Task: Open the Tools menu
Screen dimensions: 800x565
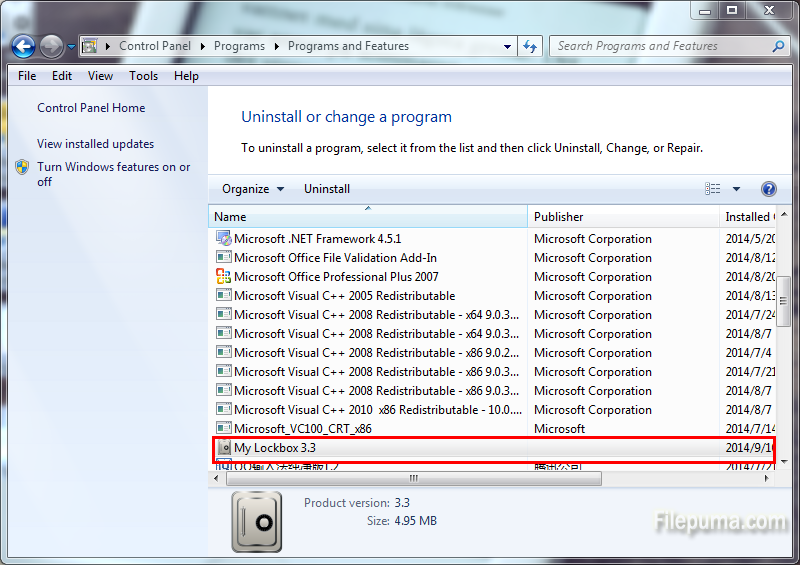Action: (x=143, y=76)
